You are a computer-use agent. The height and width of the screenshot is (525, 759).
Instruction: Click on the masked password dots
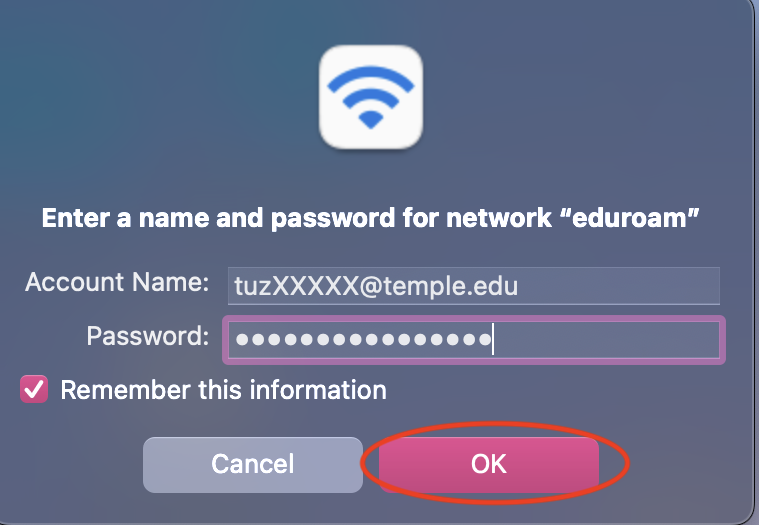[360, 340]
